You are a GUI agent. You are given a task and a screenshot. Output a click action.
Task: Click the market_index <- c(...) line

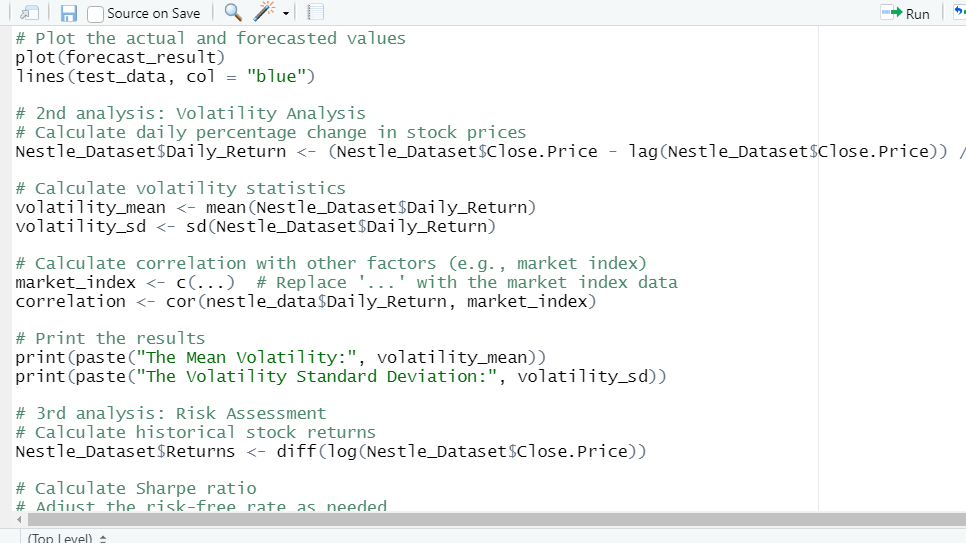[x=346, y=283]
